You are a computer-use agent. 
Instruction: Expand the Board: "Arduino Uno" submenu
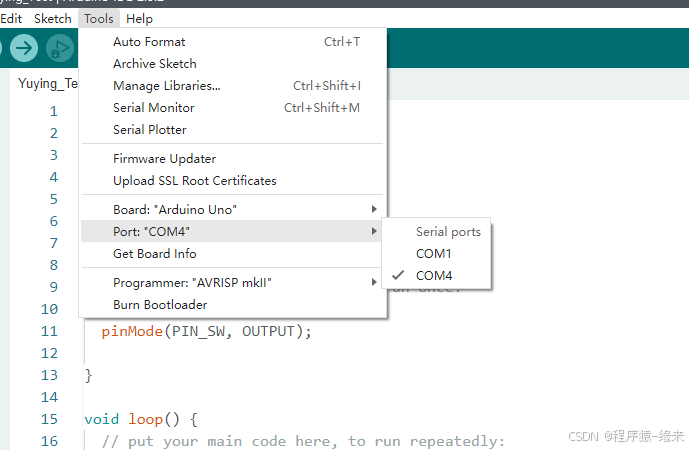point(233,210)
